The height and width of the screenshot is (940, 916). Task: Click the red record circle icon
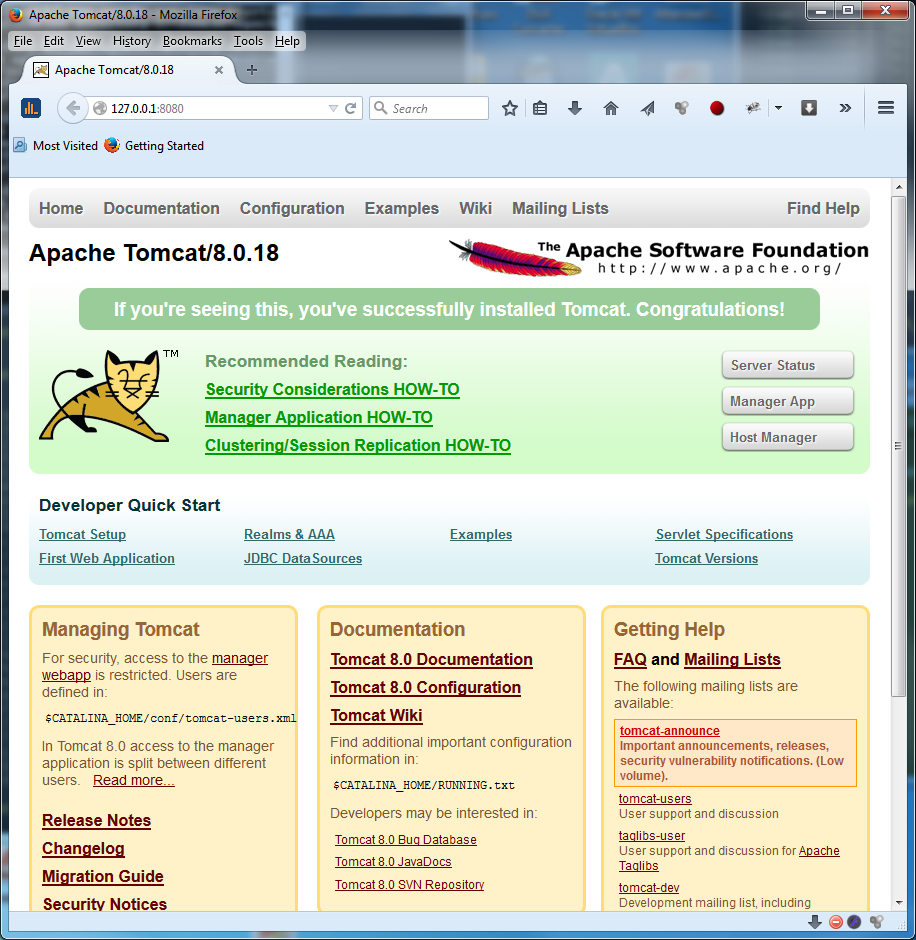click(717, 108)
